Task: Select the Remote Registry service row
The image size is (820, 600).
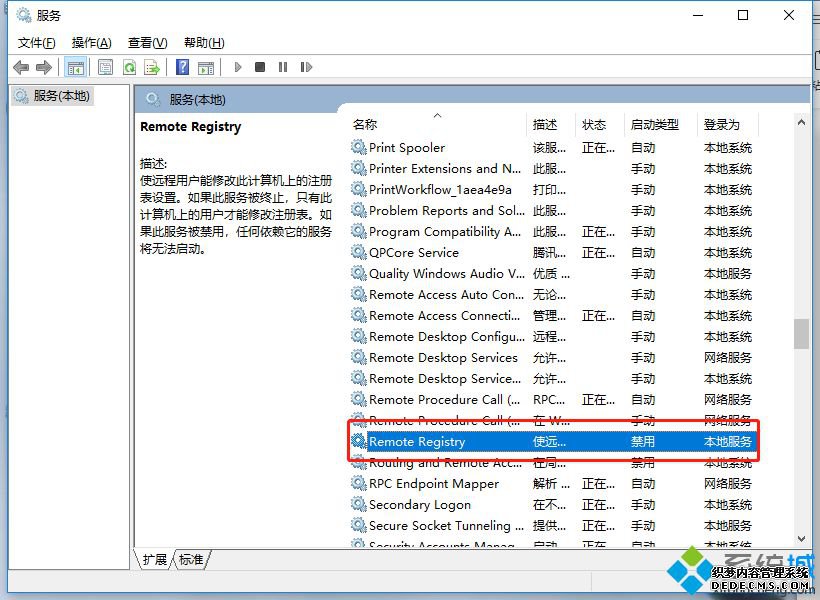Action: click(553, 441)
